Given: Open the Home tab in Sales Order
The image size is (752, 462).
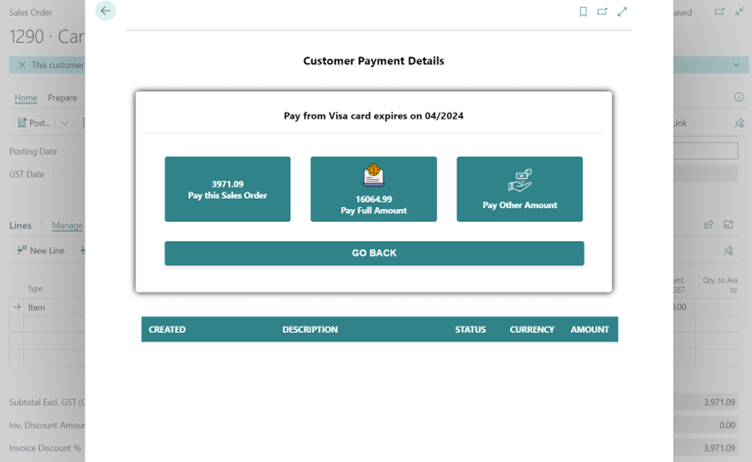Looking at the screenshot, I should coord(25,97).
